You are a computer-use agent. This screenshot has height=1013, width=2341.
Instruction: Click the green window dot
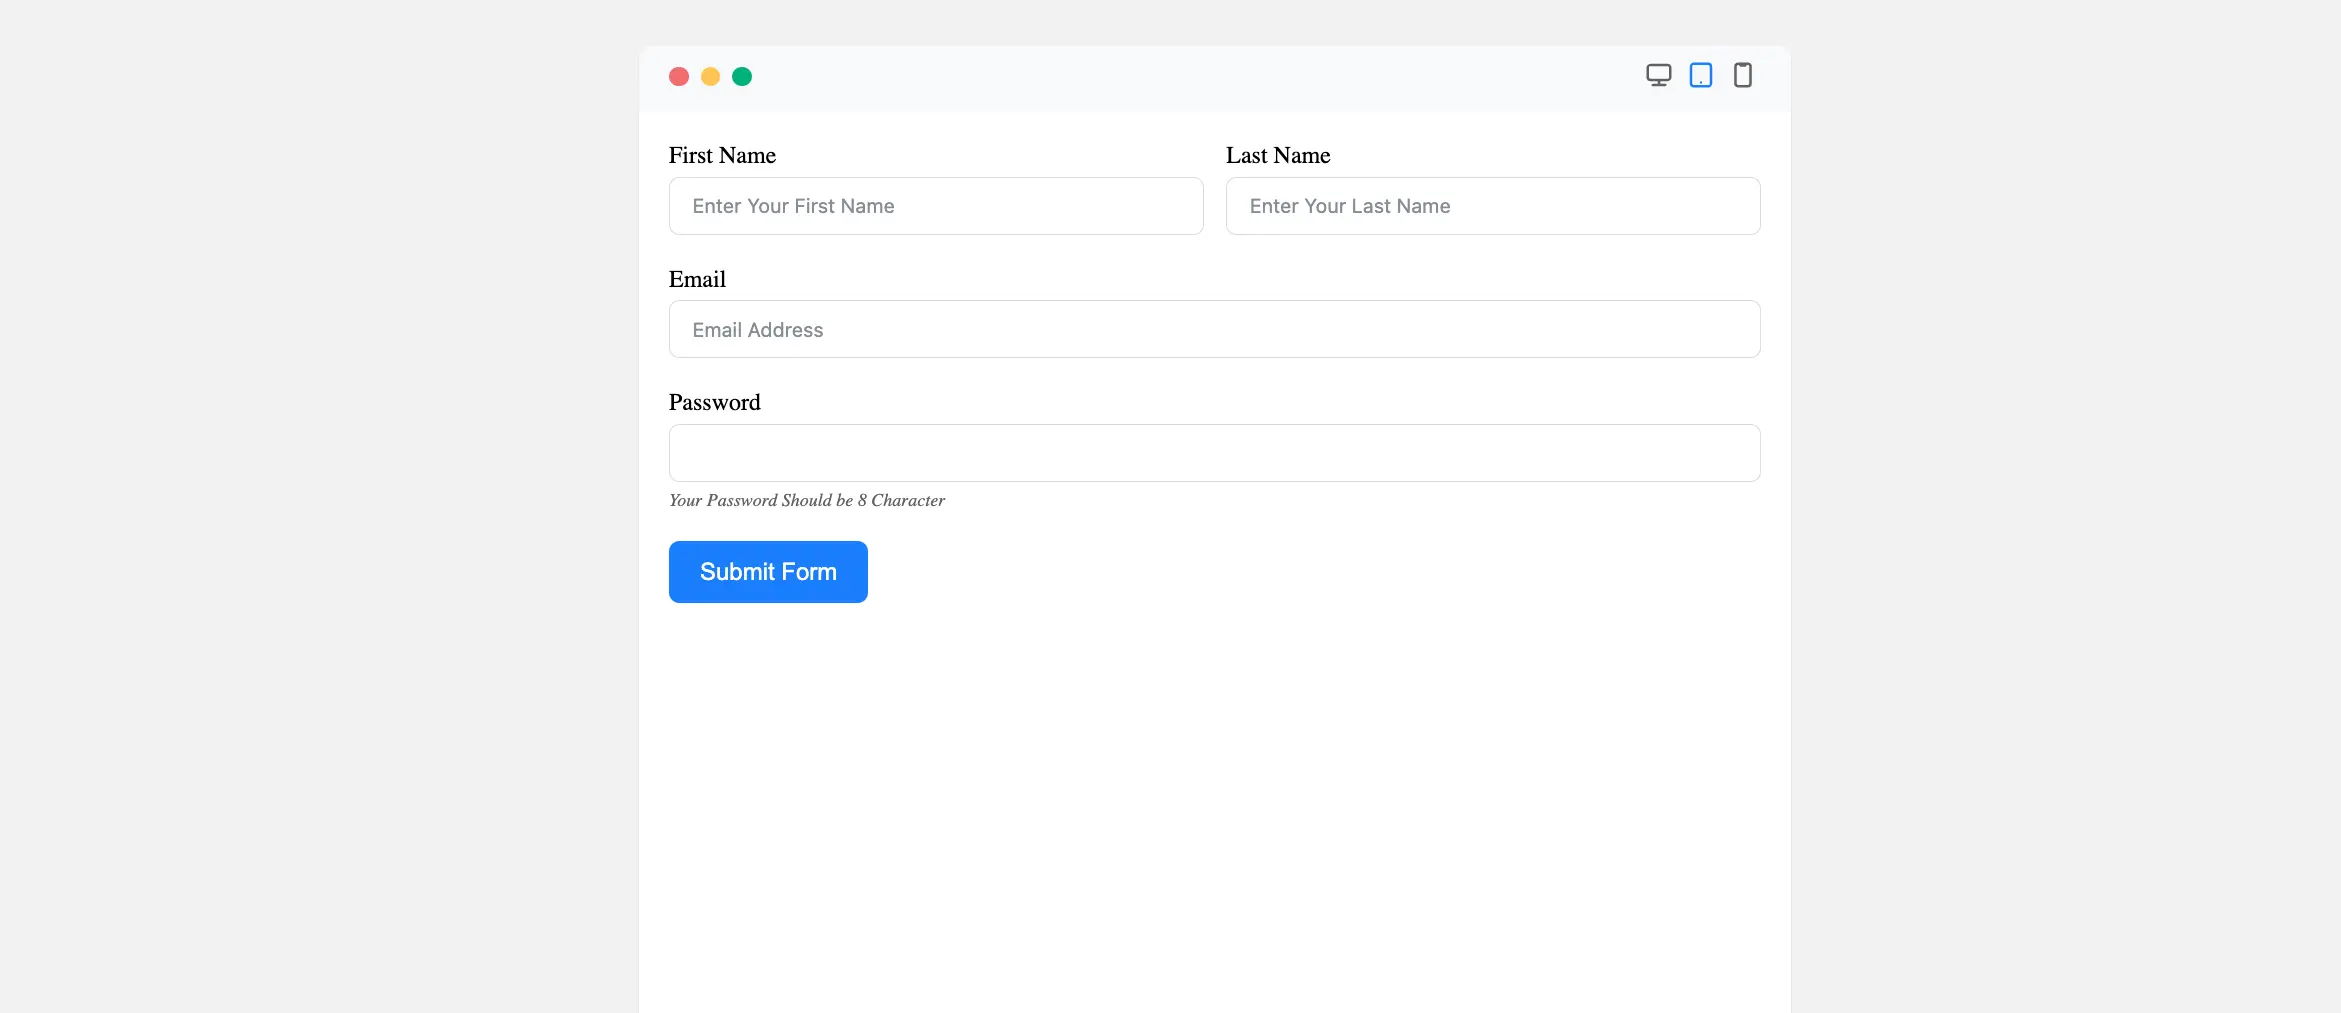pos(742,77)
